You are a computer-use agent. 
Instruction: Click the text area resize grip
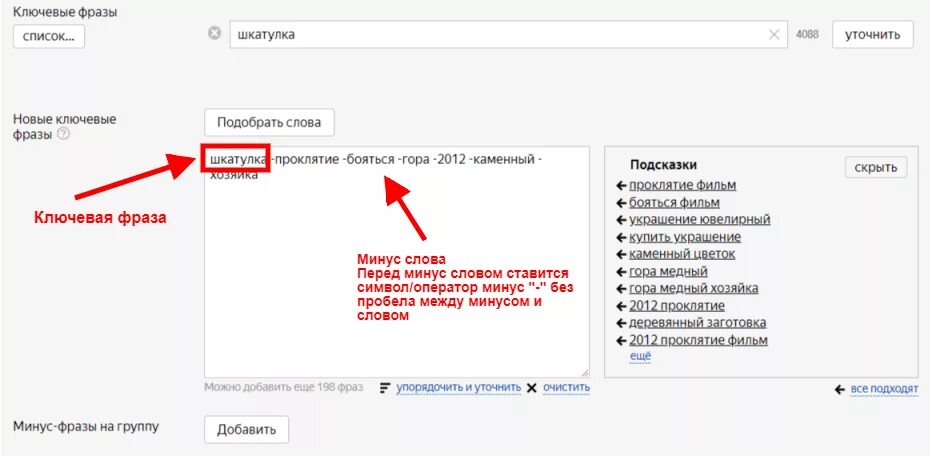click(x=585, y=373)
